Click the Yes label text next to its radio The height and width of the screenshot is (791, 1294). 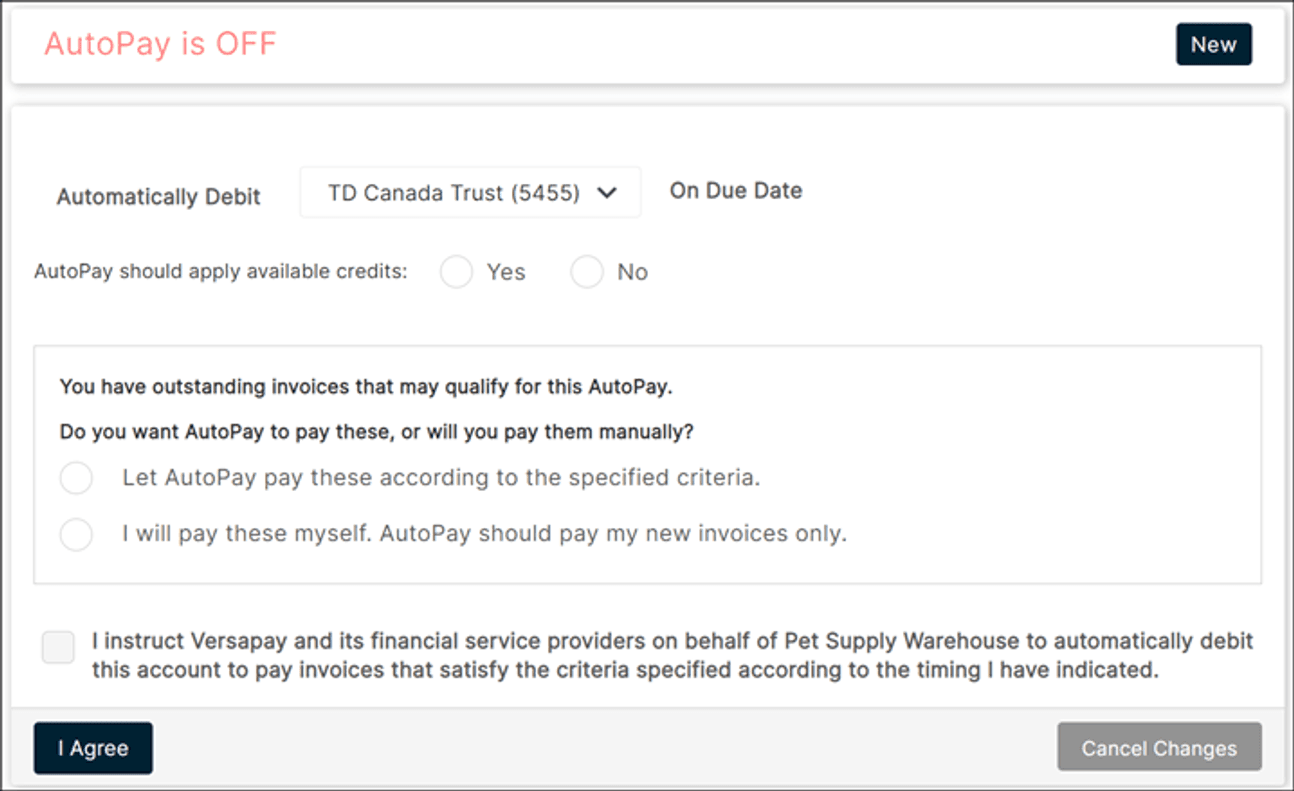pos(506,272)
